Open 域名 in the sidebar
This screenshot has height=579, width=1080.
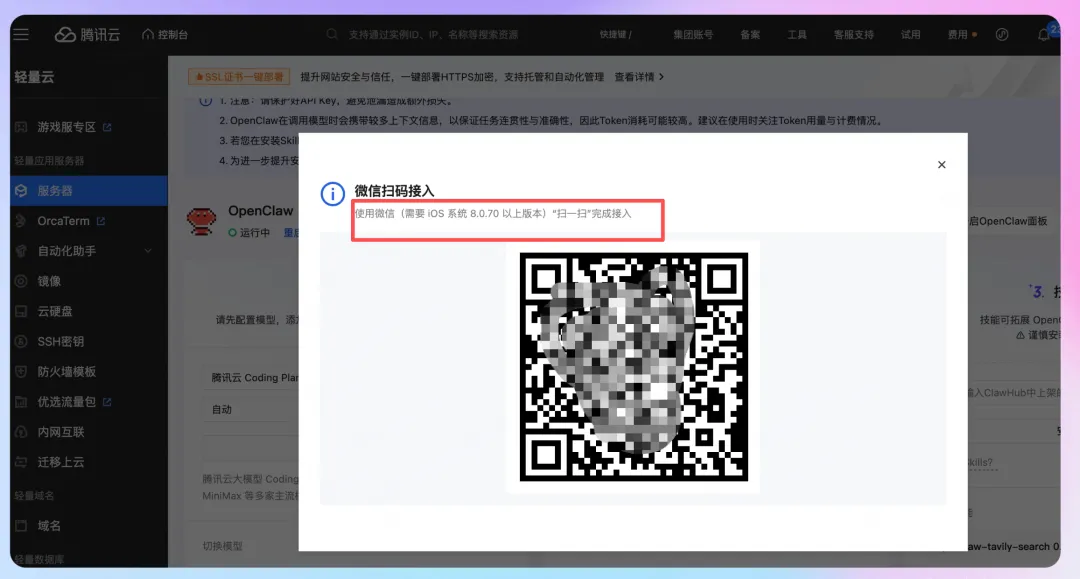point(49,526)
